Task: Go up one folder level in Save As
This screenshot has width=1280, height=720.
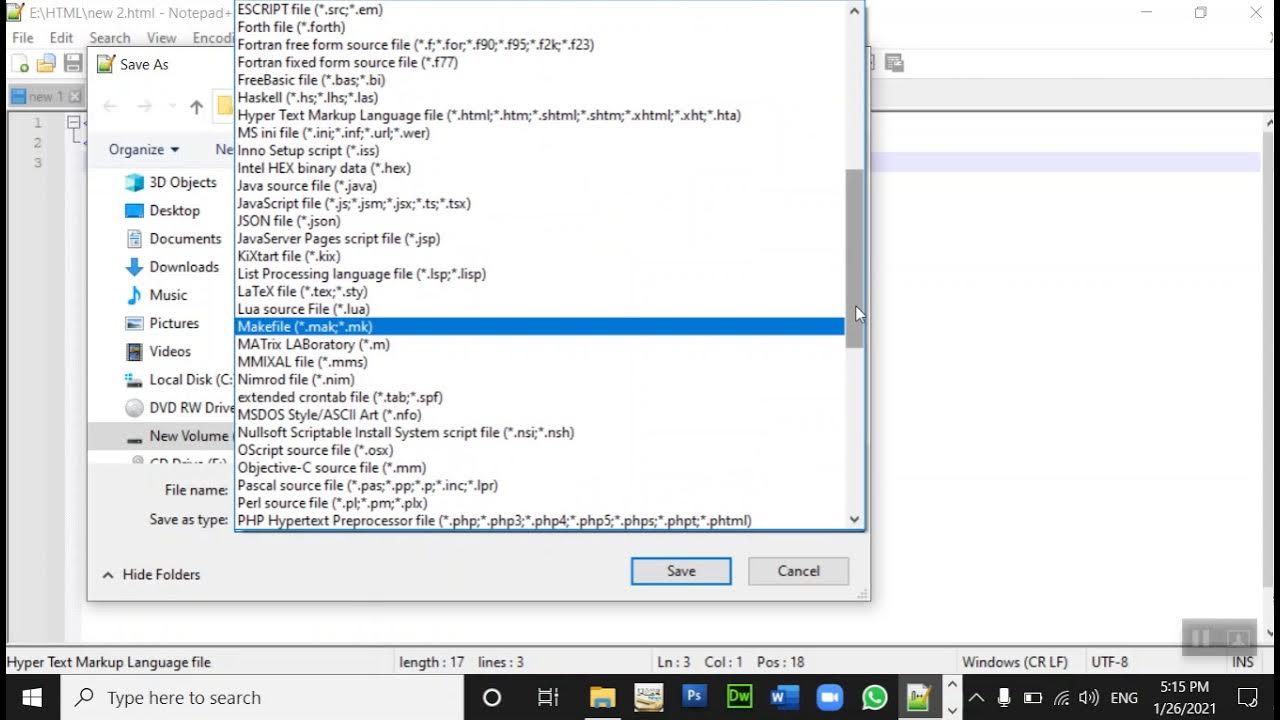Action: (x=197, y=106)
